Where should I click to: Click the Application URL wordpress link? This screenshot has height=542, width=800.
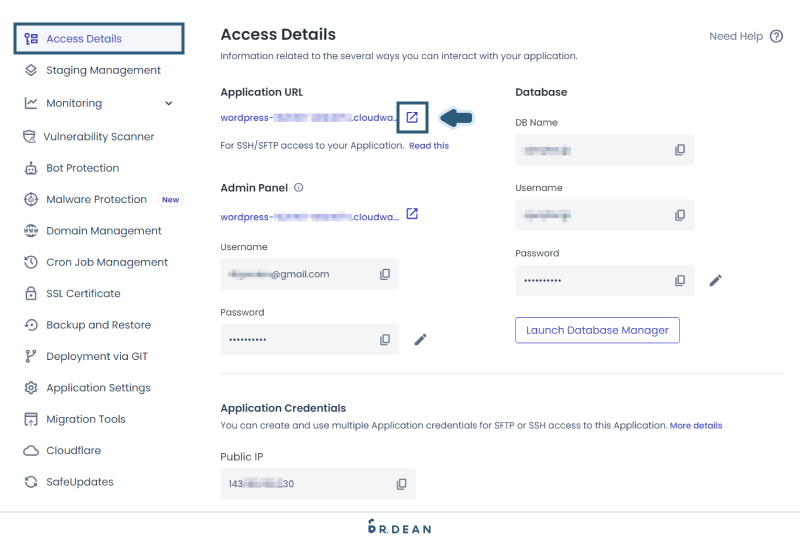coord(309,118)
